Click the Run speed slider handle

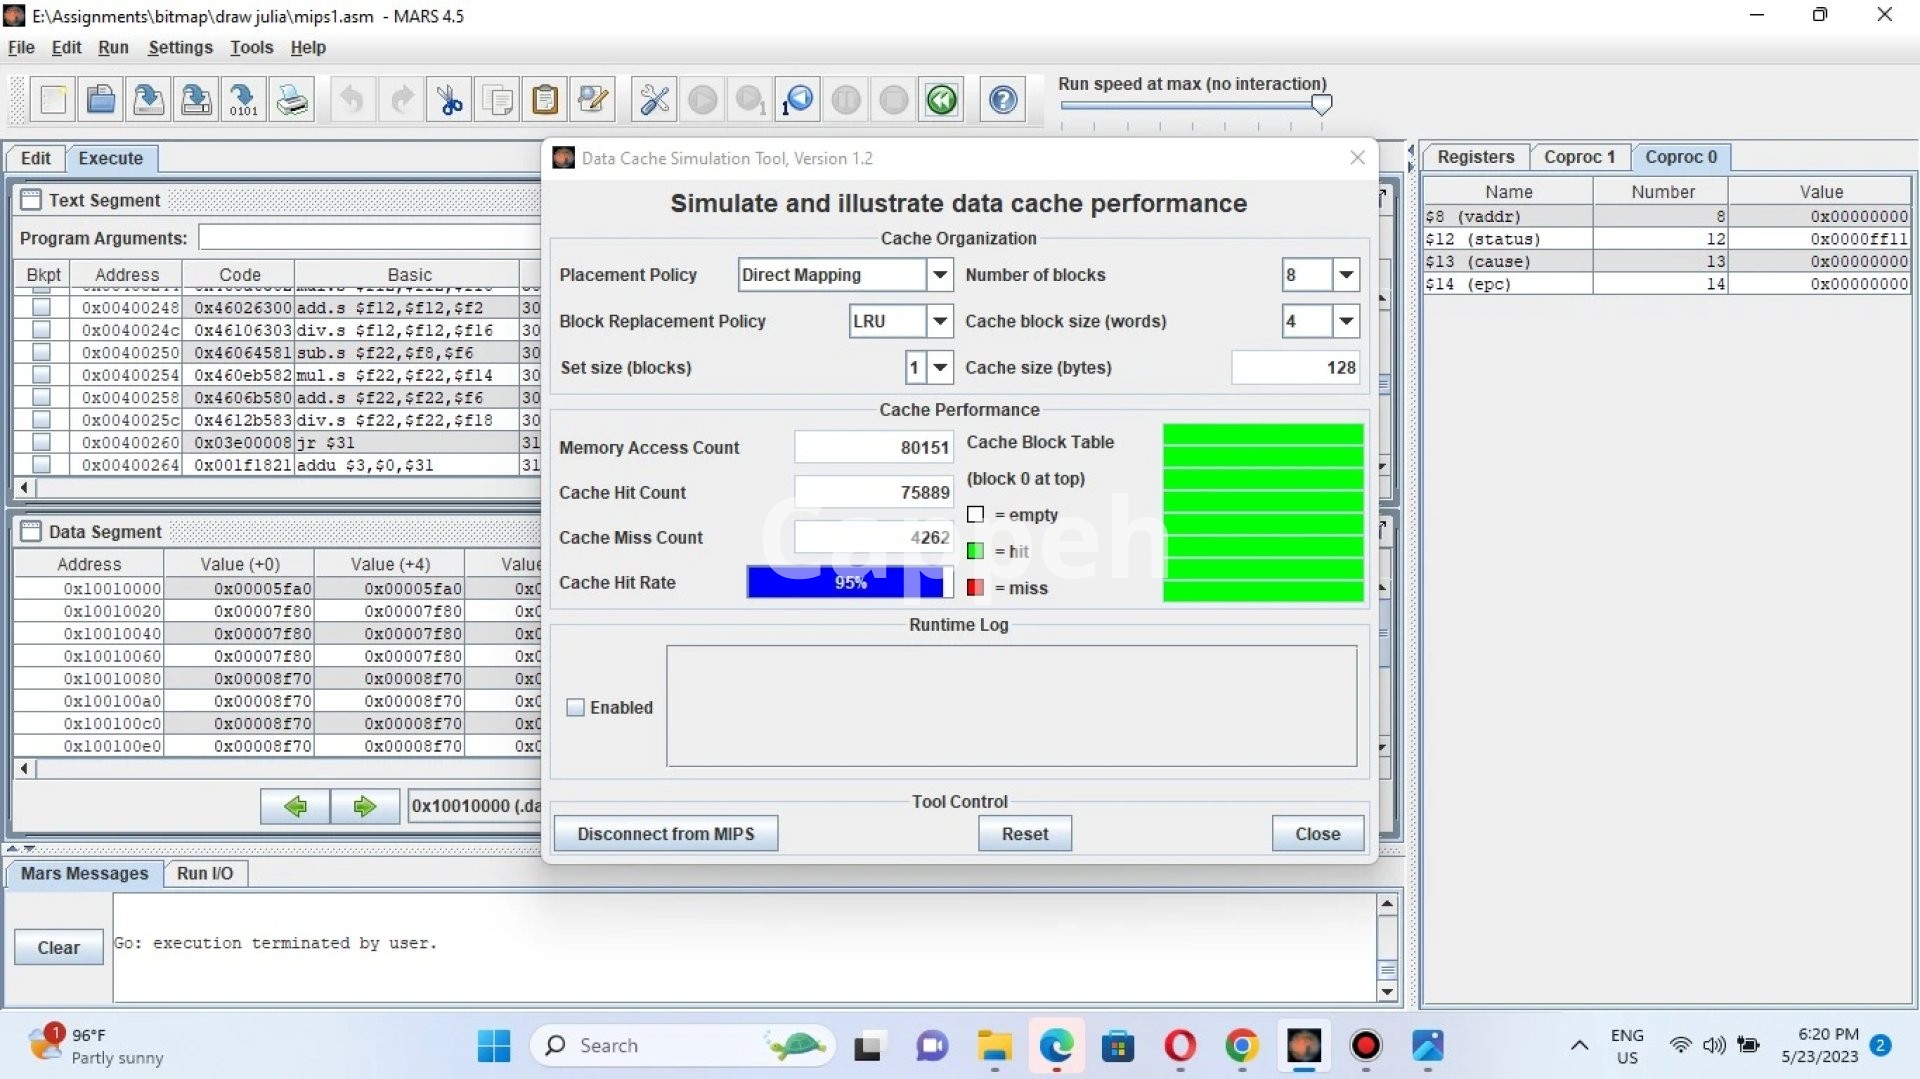click(1321, 104)
